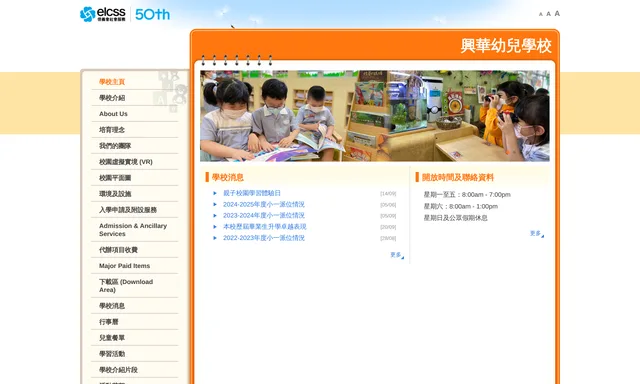Open Admission & Ancillary Services item
Screen dimensions: 640x384
(133, 230)
